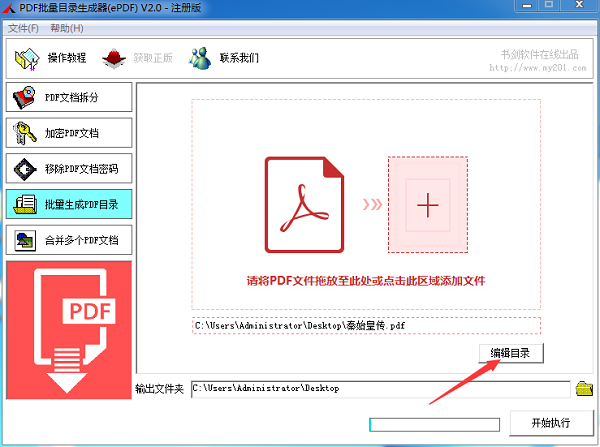Click the 编辑目录 button
The height and width of the screenshot is (447, 600).
coord(510,353)
